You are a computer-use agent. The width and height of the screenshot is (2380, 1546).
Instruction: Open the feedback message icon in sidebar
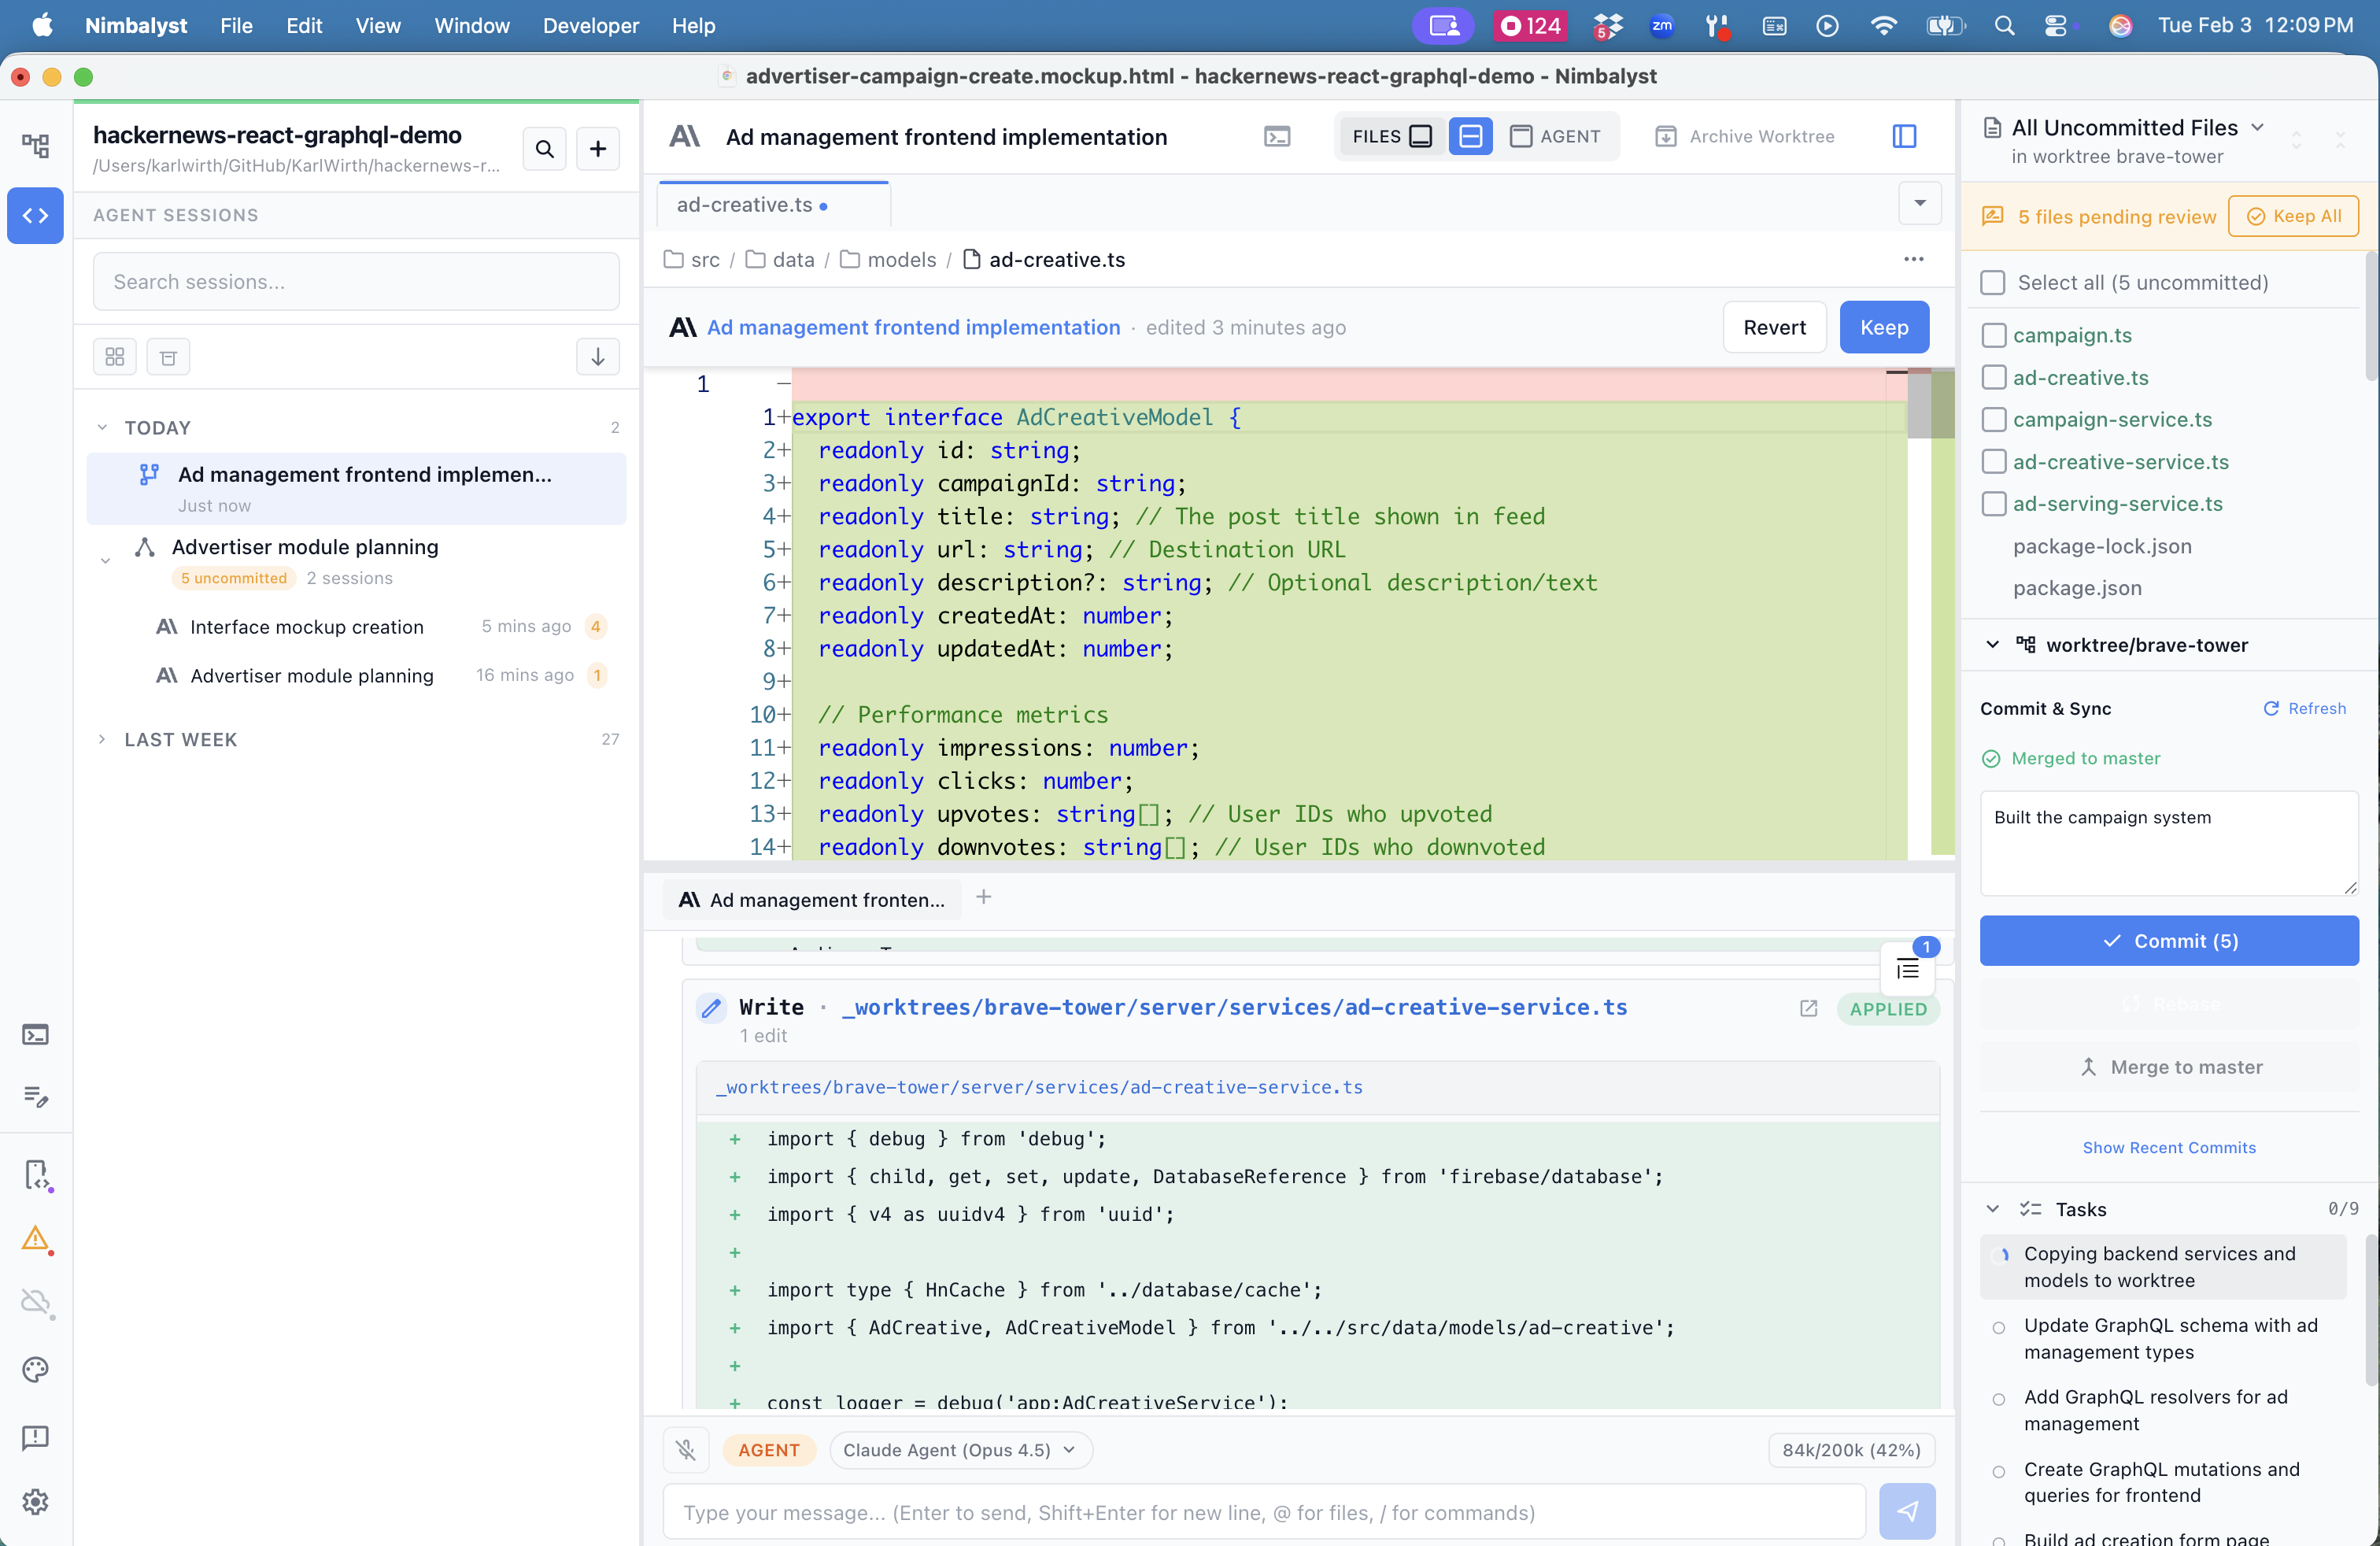[x=36, y=1437]
